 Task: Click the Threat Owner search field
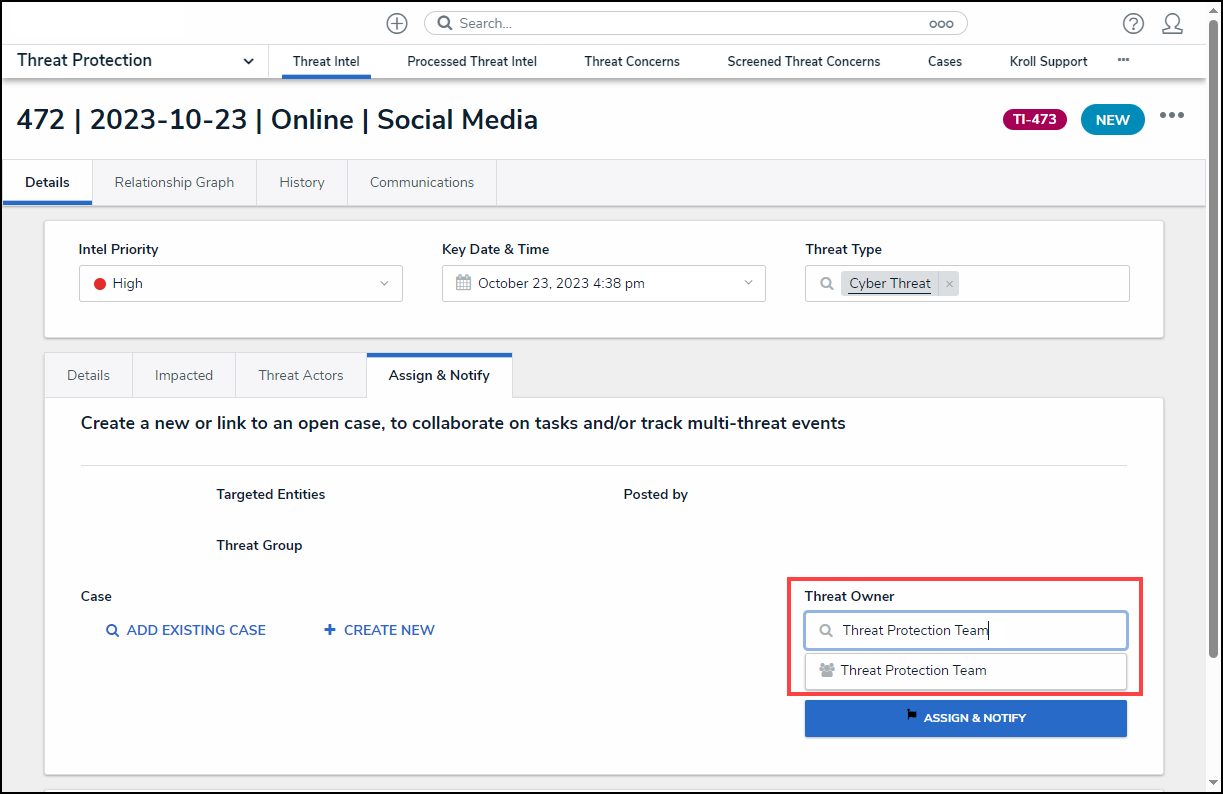[965, 630]
